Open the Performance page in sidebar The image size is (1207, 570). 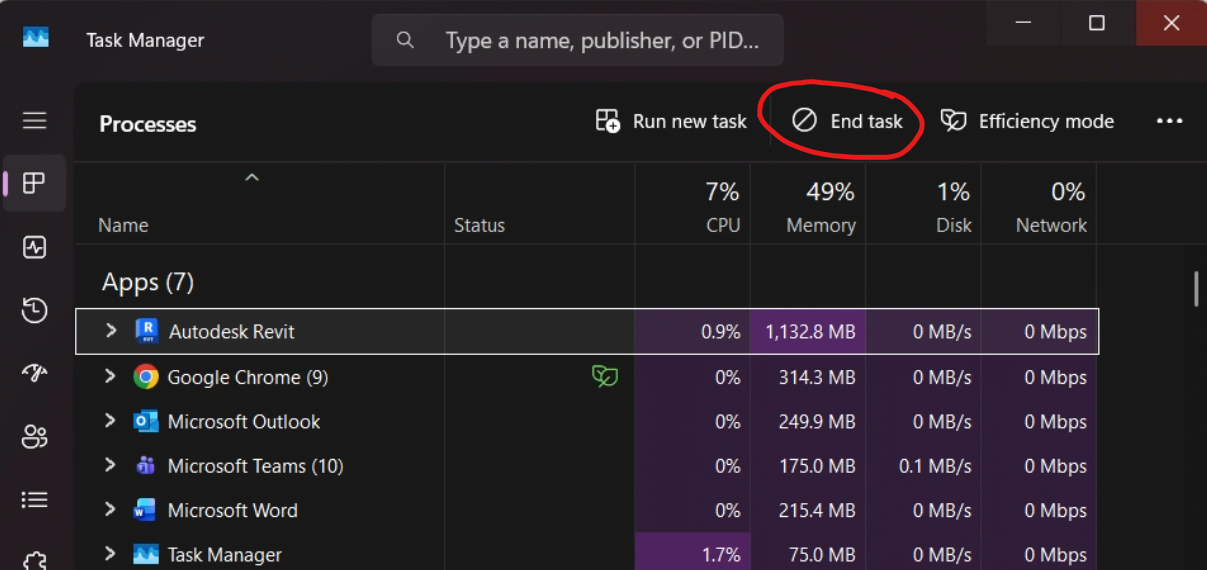click(x=35, y=247)
